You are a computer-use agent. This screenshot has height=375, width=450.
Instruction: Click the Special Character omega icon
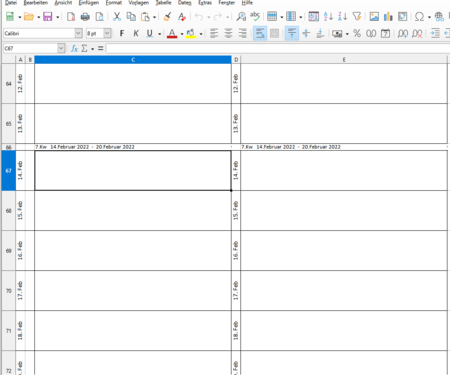click(x=420, y=16)
